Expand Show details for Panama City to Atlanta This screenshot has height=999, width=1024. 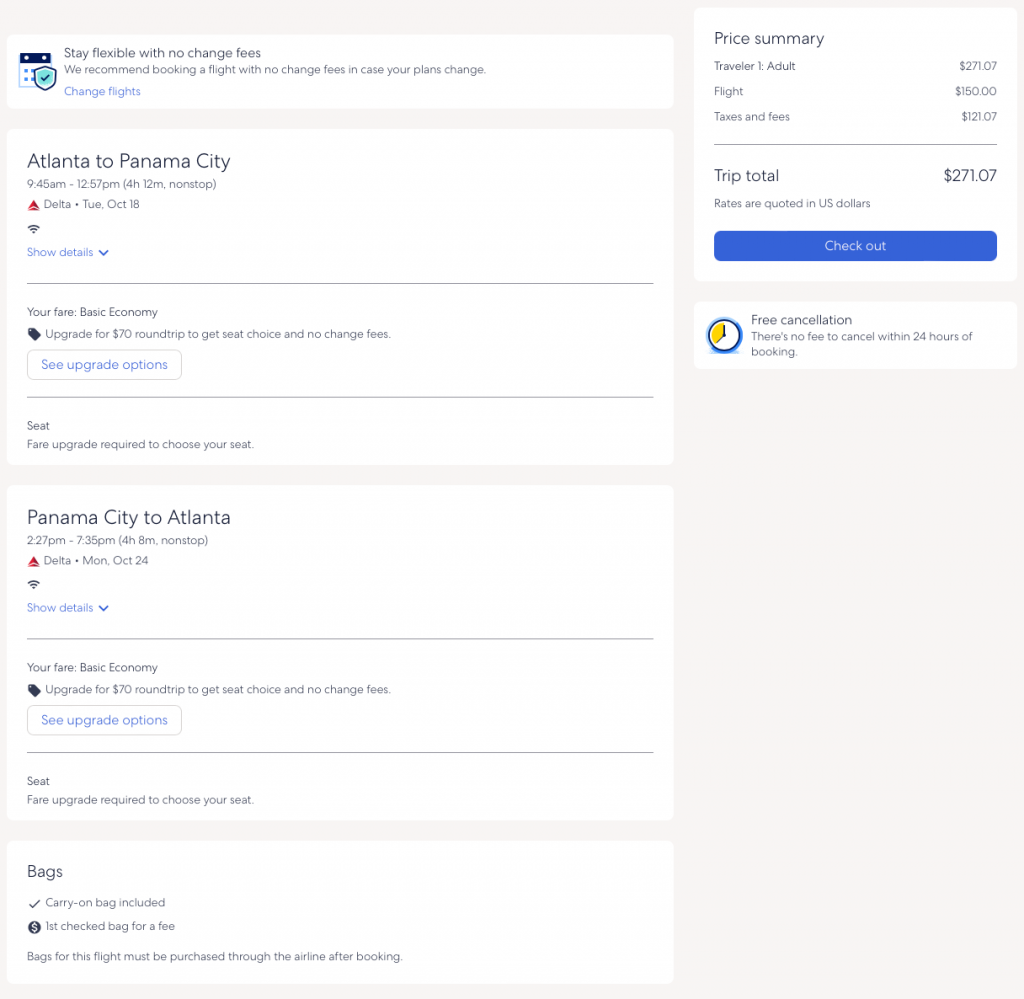[68, 608]
